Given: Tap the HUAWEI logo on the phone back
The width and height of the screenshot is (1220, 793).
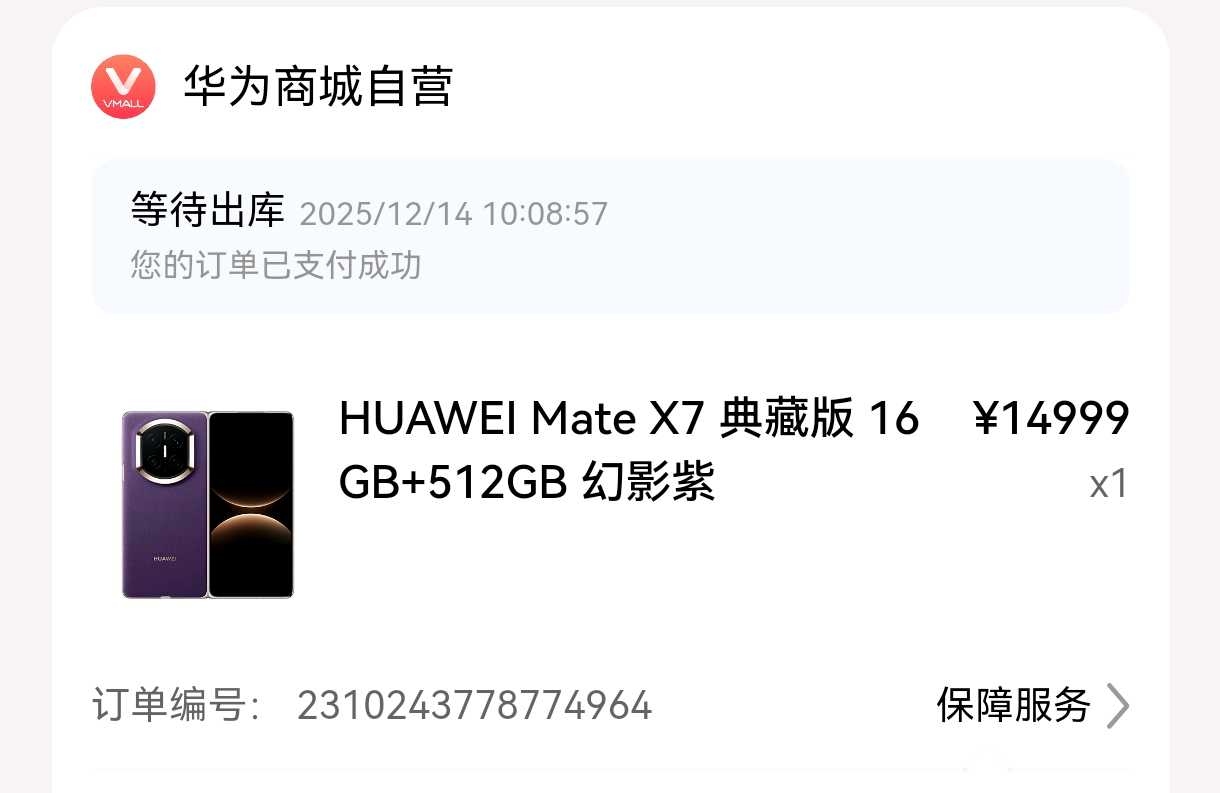Looking at the screenshot, I should tap(165, 559).
